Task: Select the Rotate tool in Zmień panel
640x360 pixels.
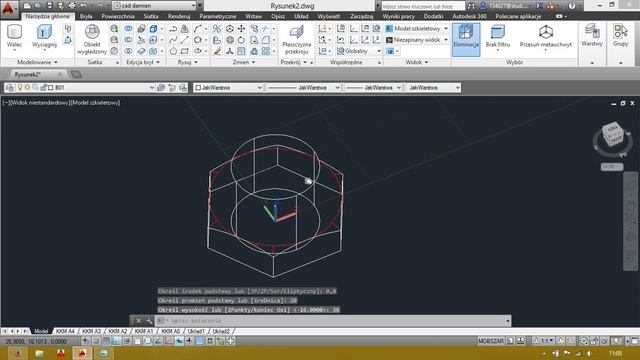Action: click(241, 40)
